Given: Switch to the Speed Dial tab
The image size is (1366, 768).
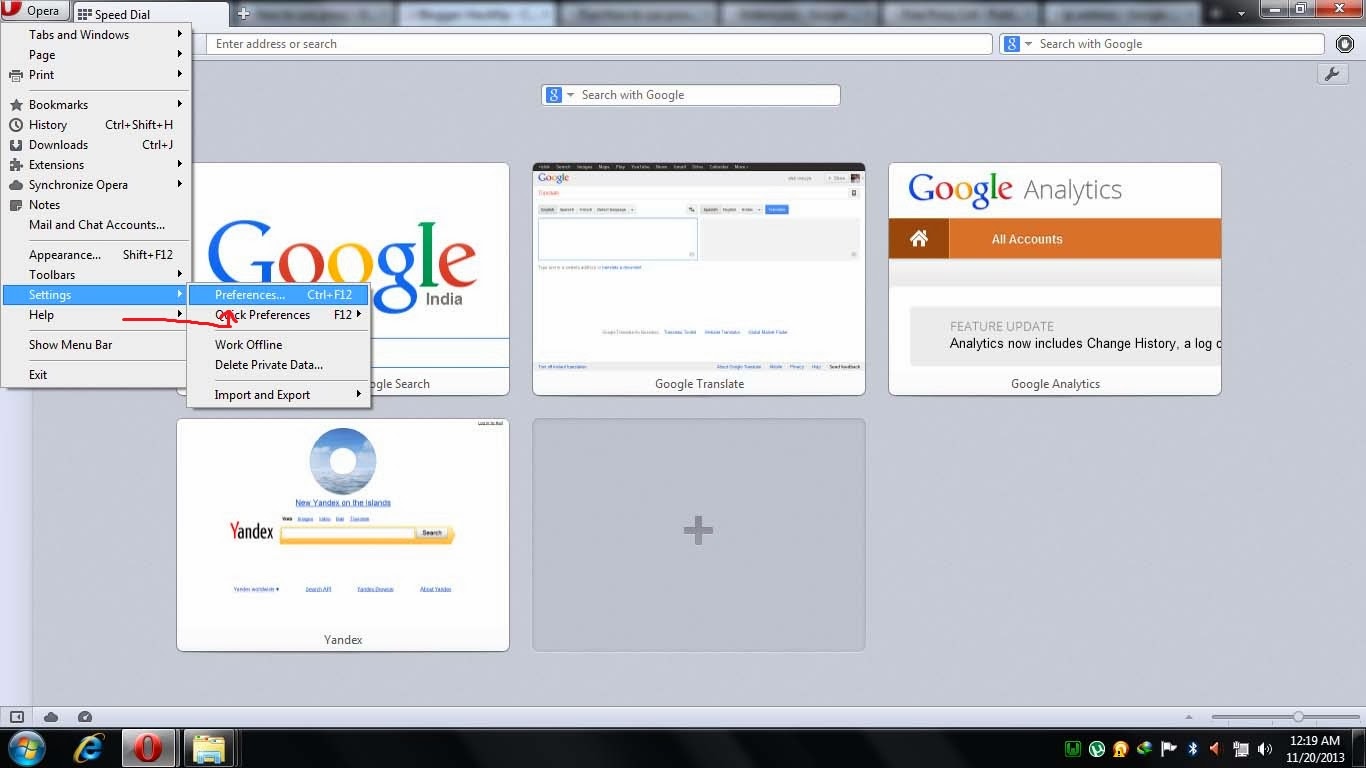Looking at the screenshot, I should tap(151, 15).
